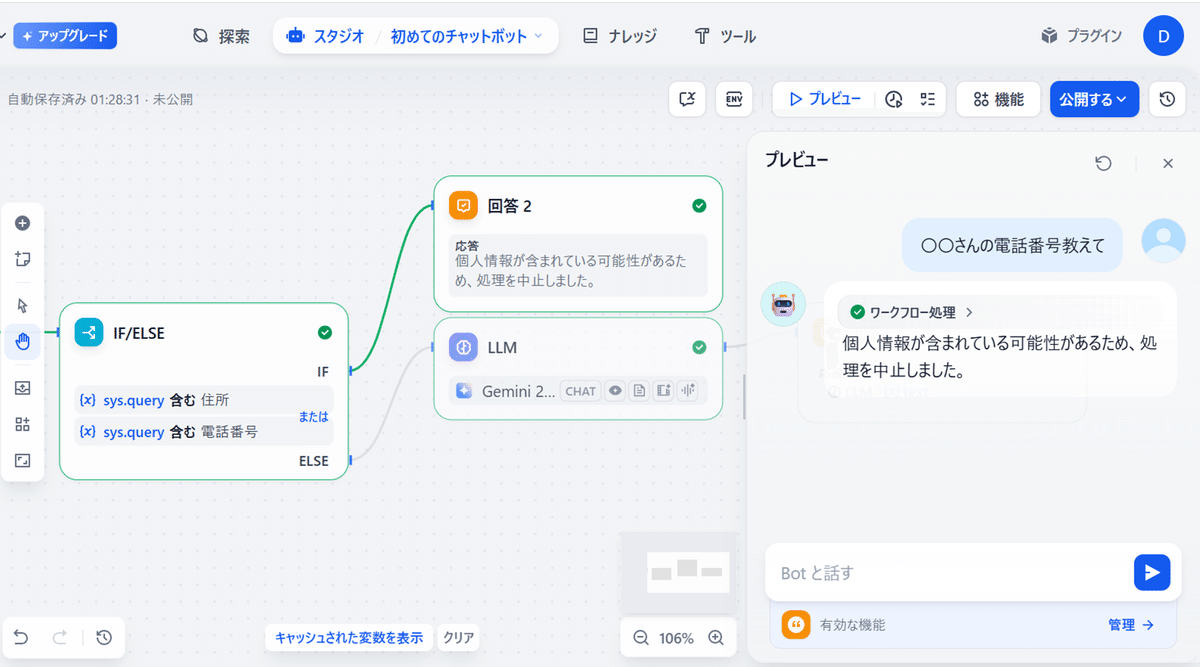
Task: Click the vision eye badge on LLM node
Action: [616, 391]
